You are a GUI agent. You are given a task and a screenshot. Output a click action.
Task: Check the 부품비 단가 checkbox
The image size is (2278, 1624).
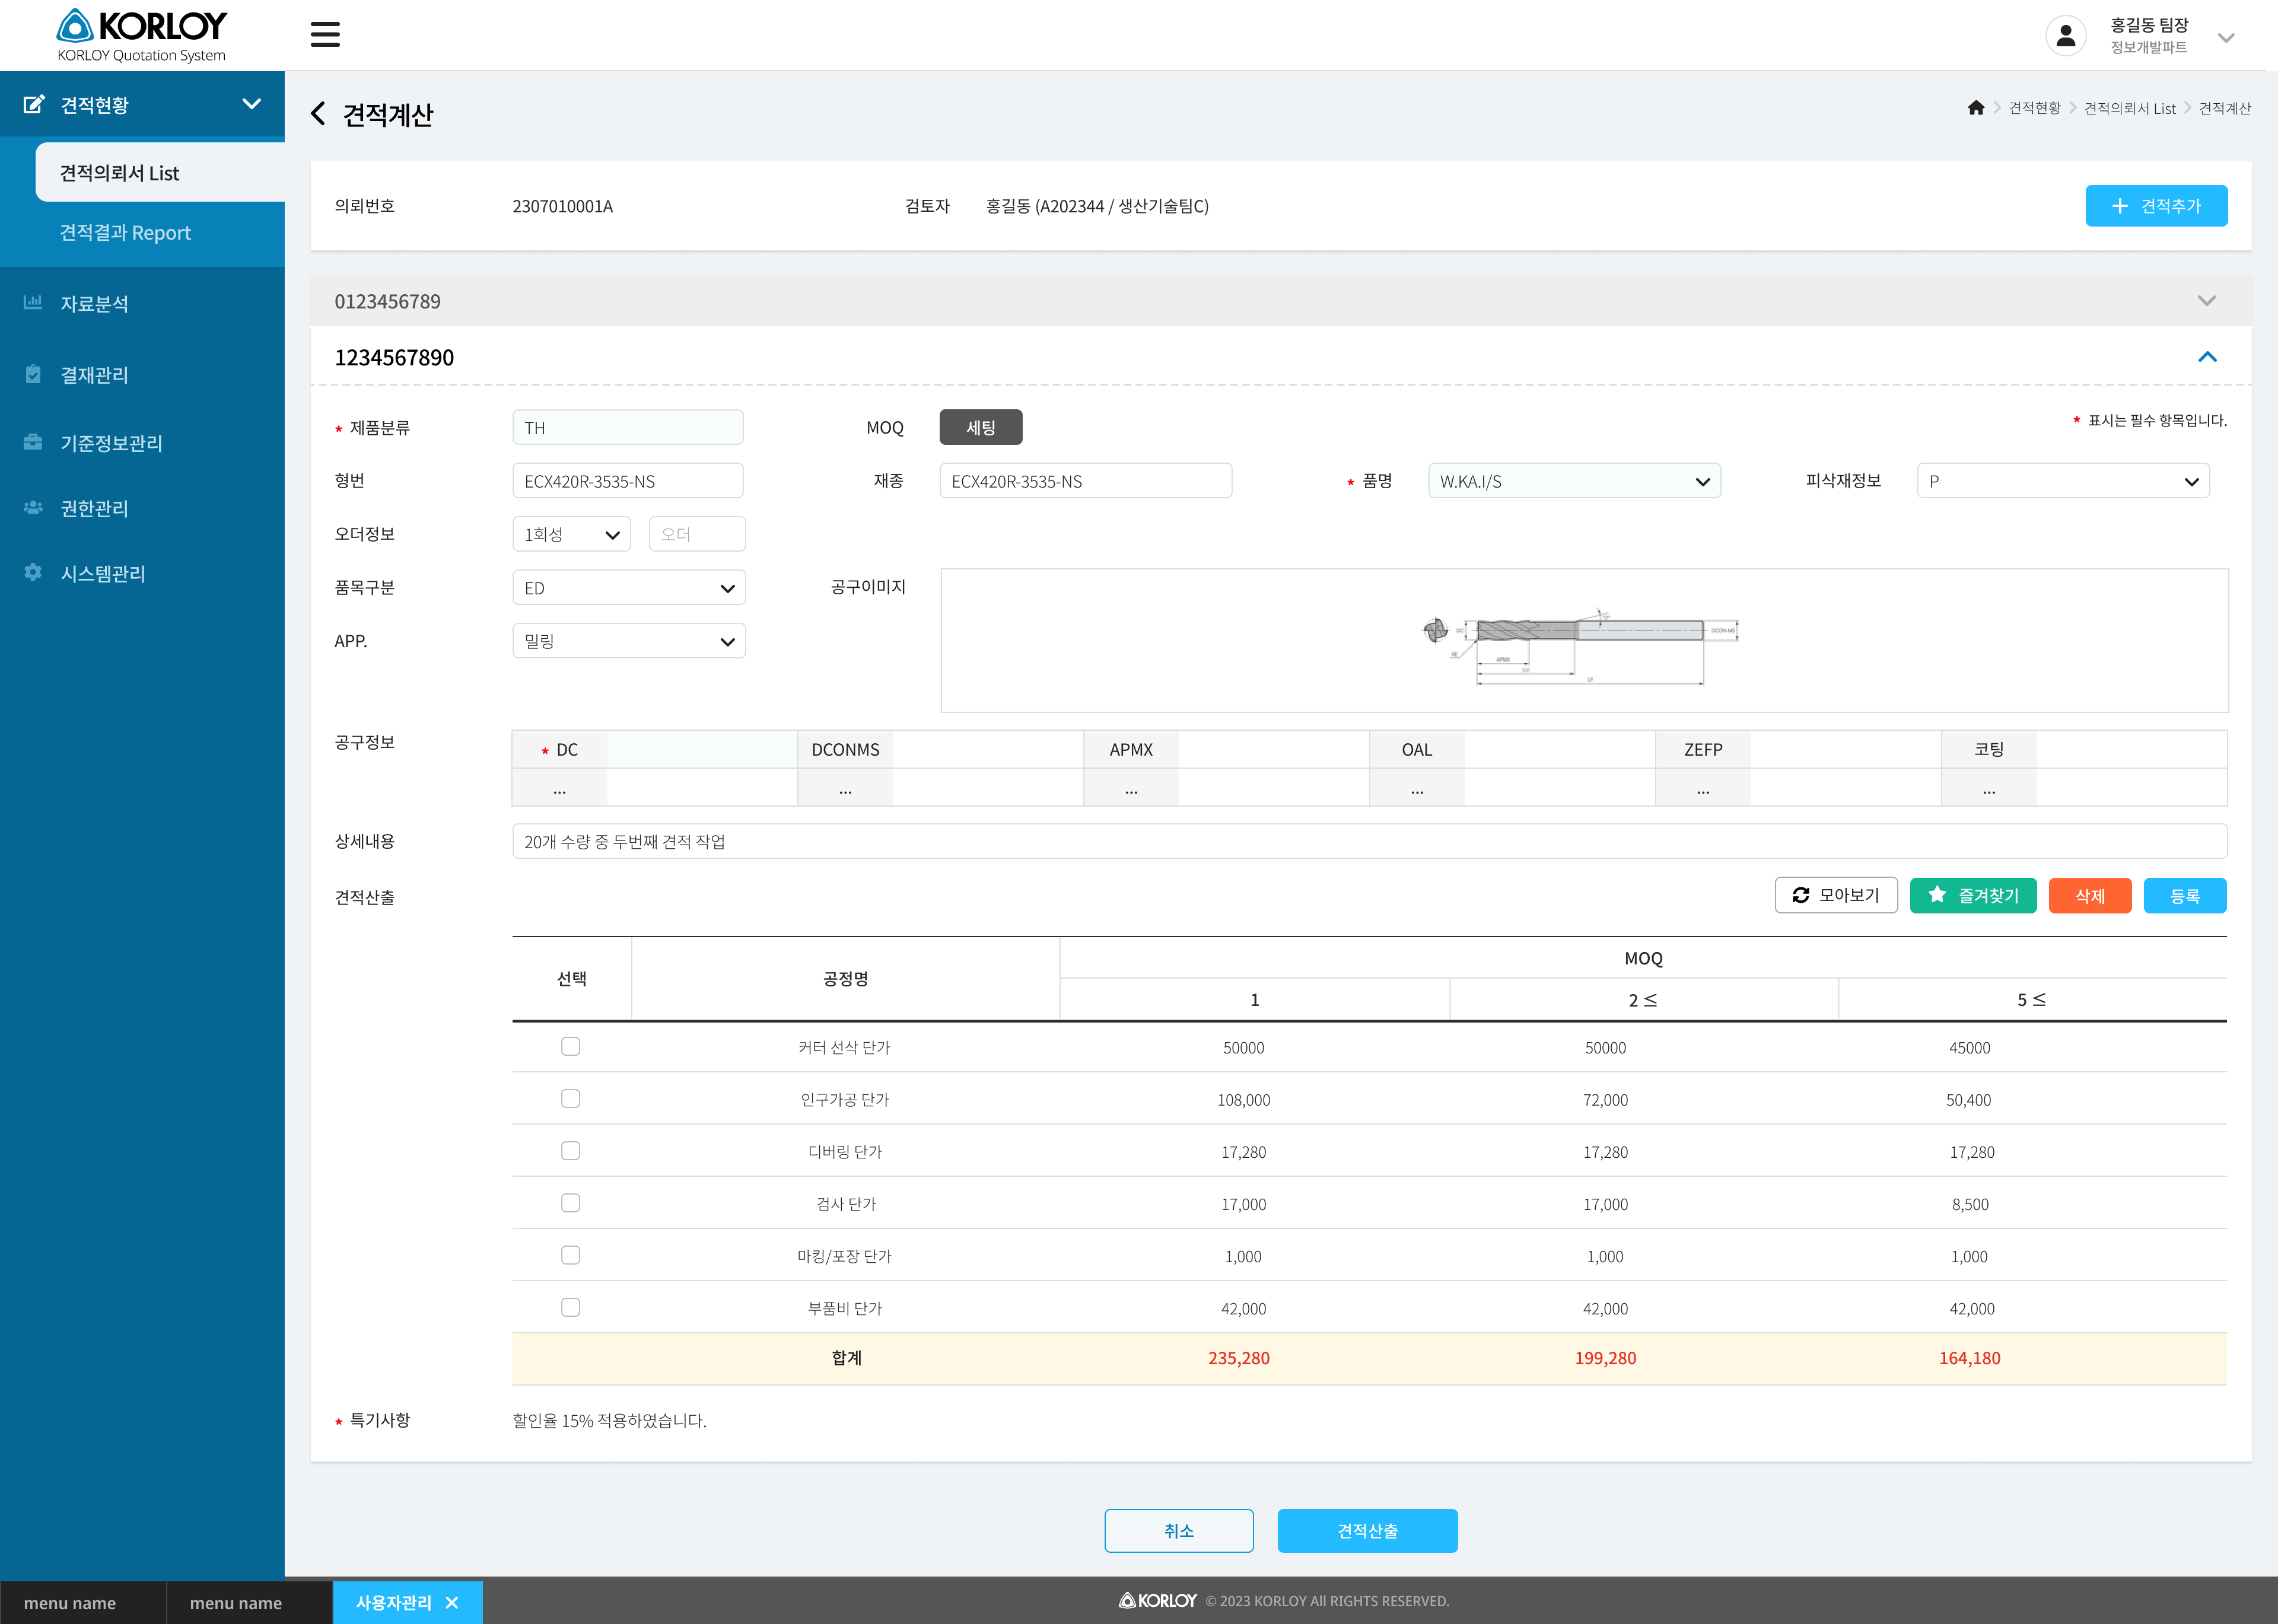point(570,1307)
